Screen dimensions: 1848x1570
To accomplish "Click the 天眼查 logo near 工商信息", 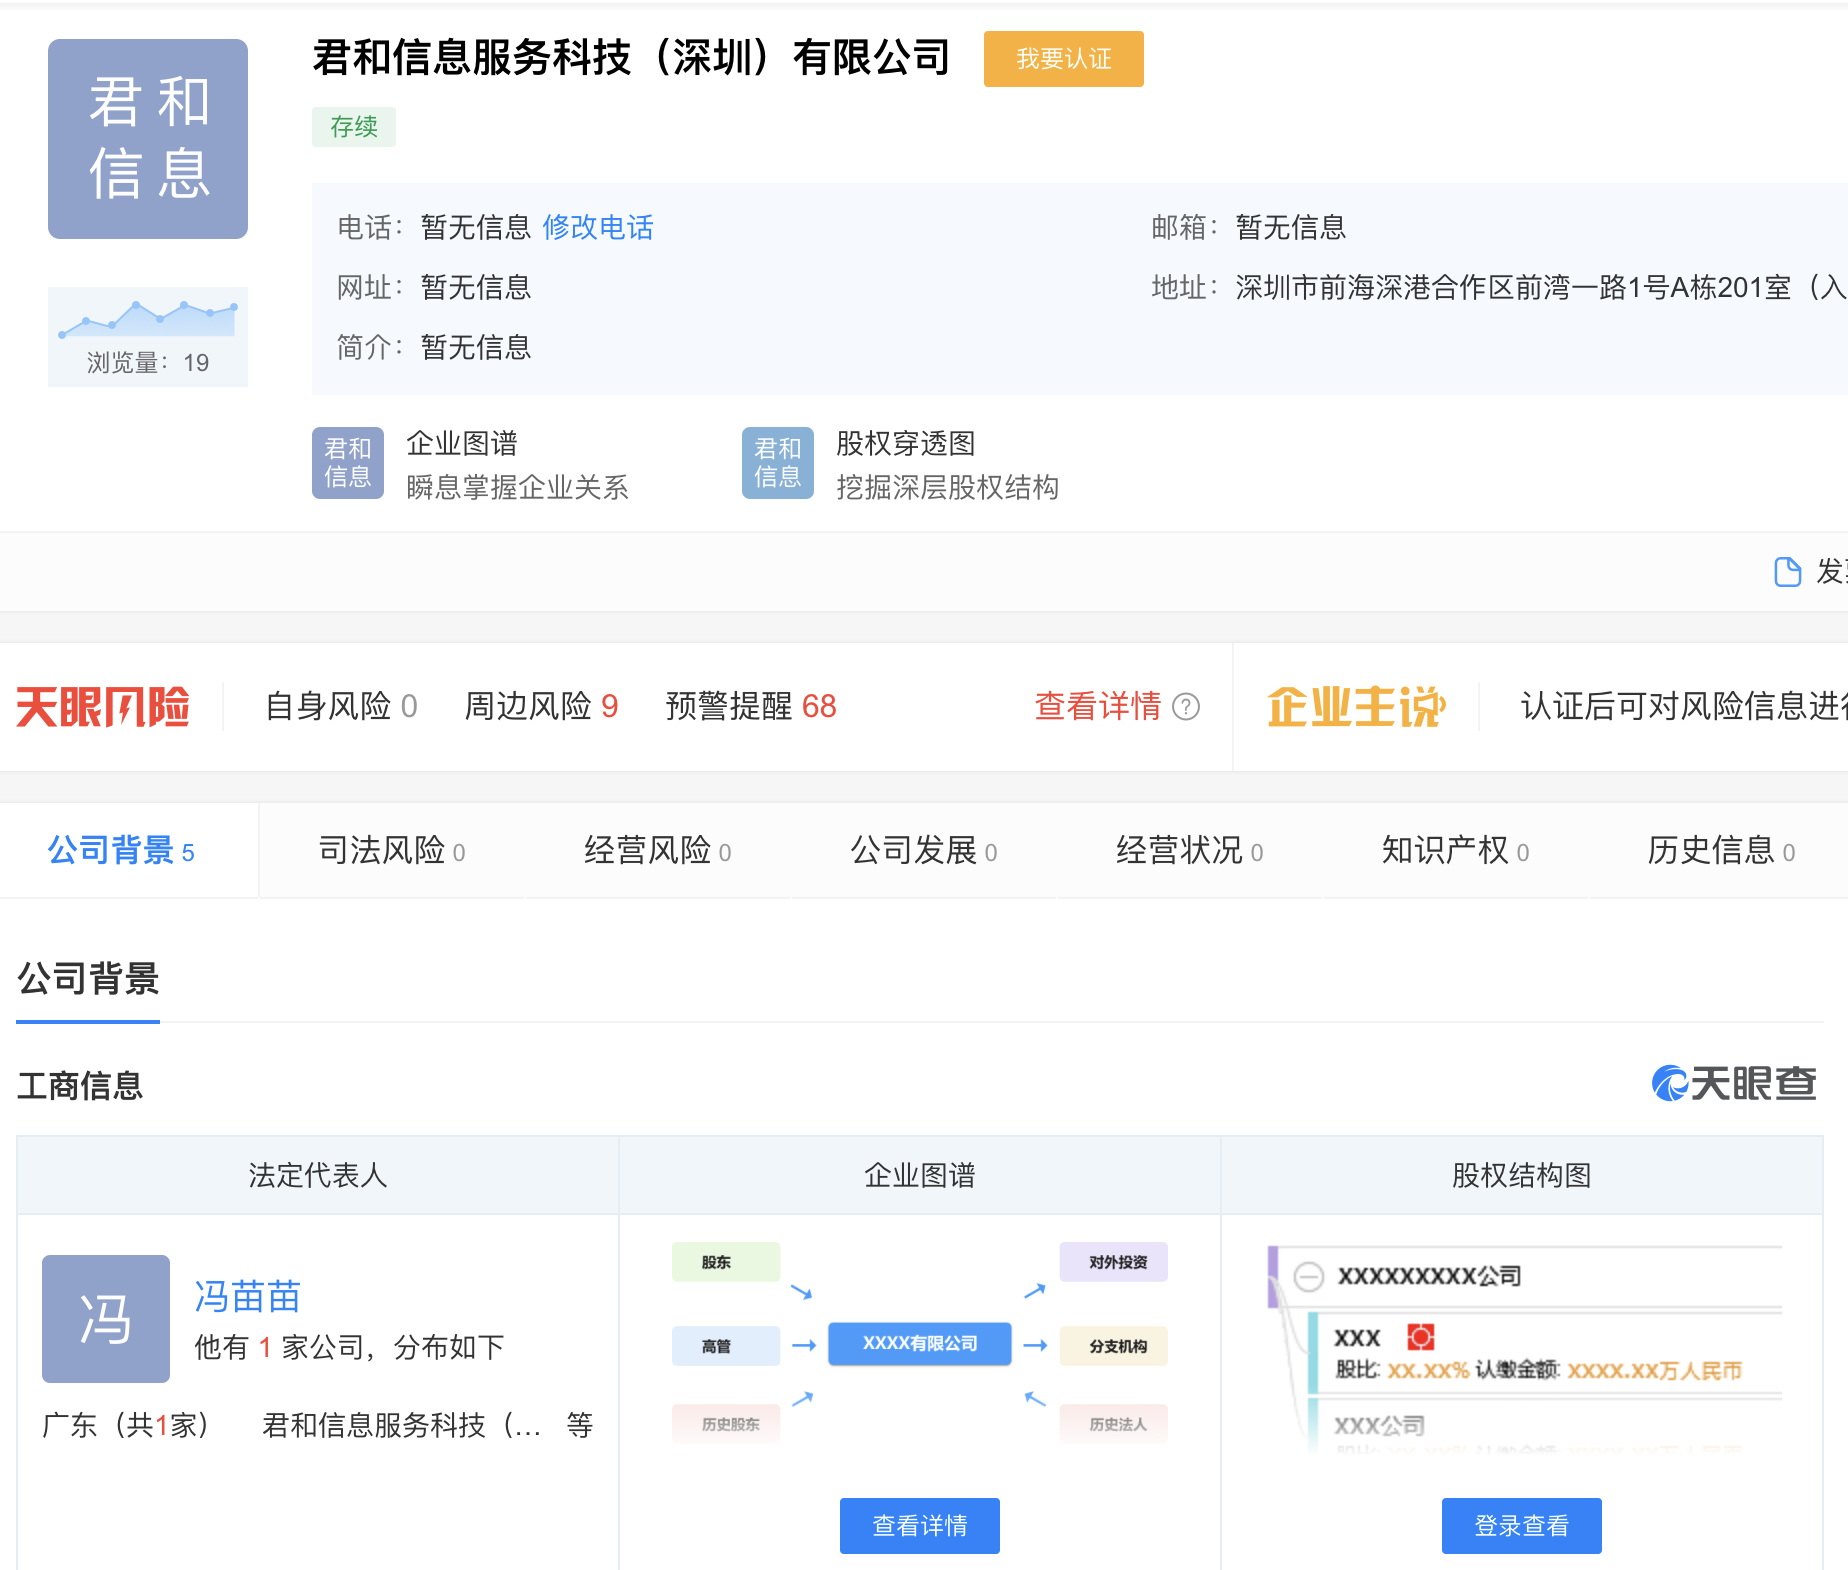I will click(1734, 1083).
